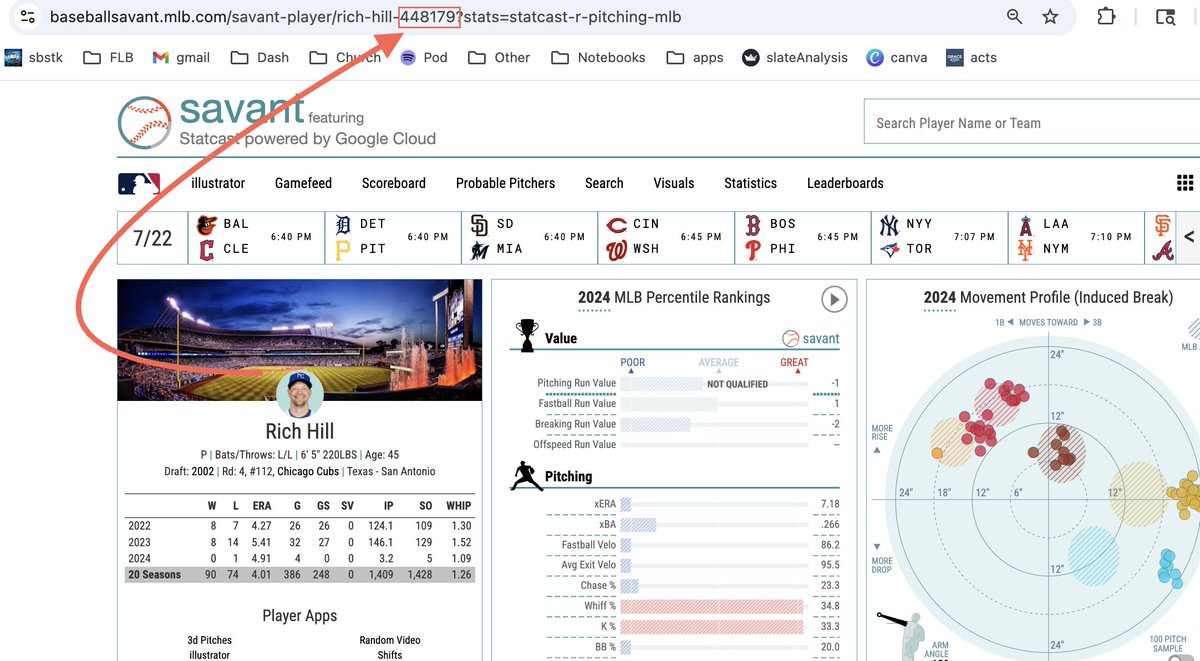The image size is (1200, 661).
Task: Open the Gamefeed menu item
Action: (303, 183)
